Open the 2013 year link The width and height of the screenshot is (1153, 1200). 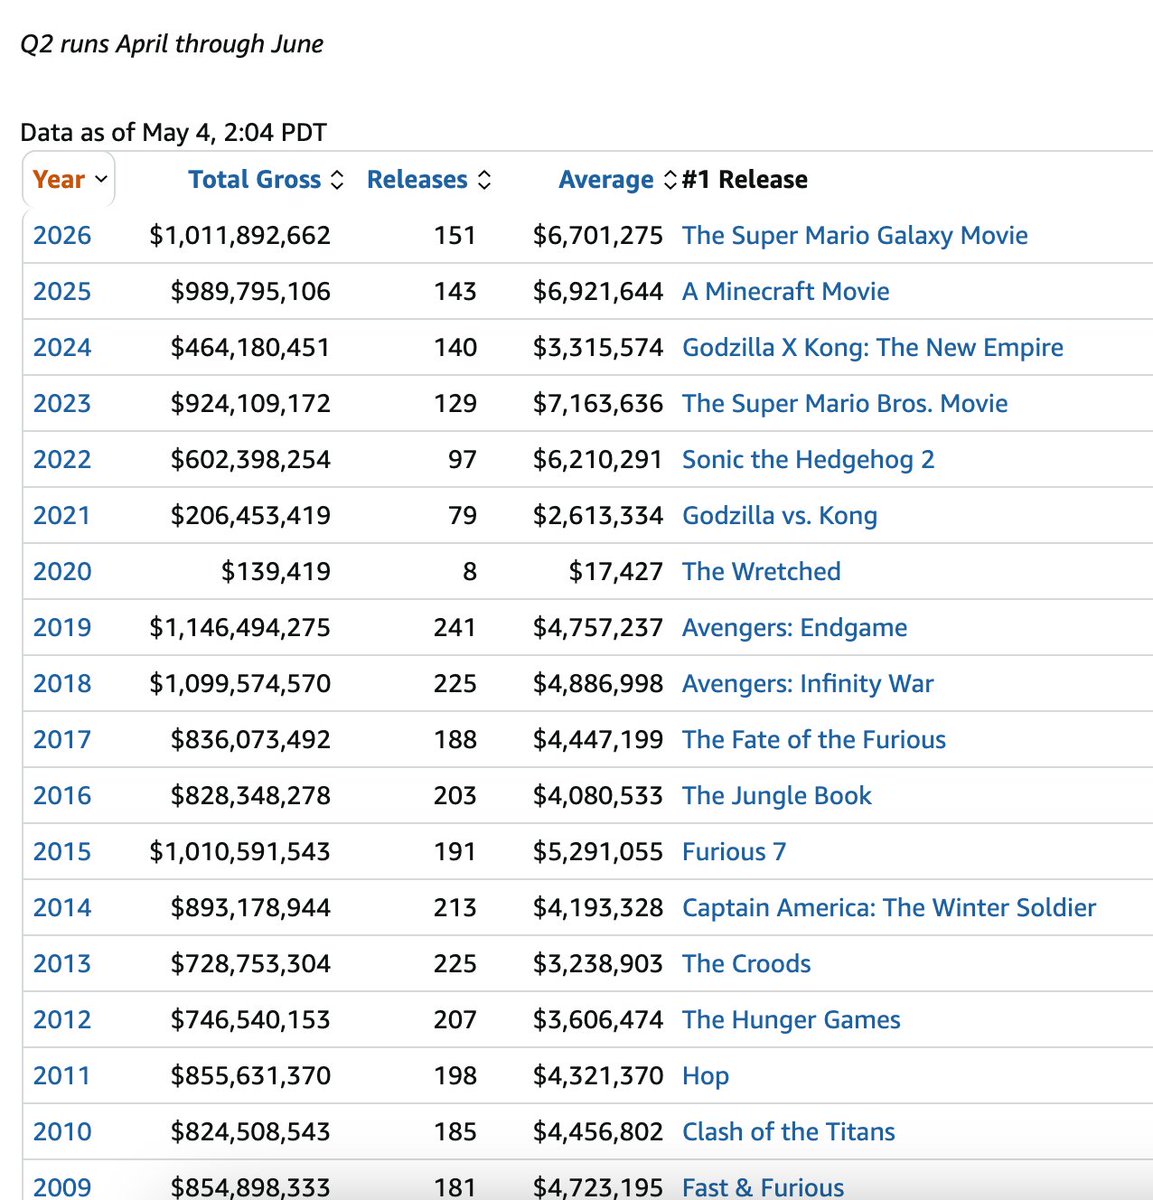click(62, 964)
